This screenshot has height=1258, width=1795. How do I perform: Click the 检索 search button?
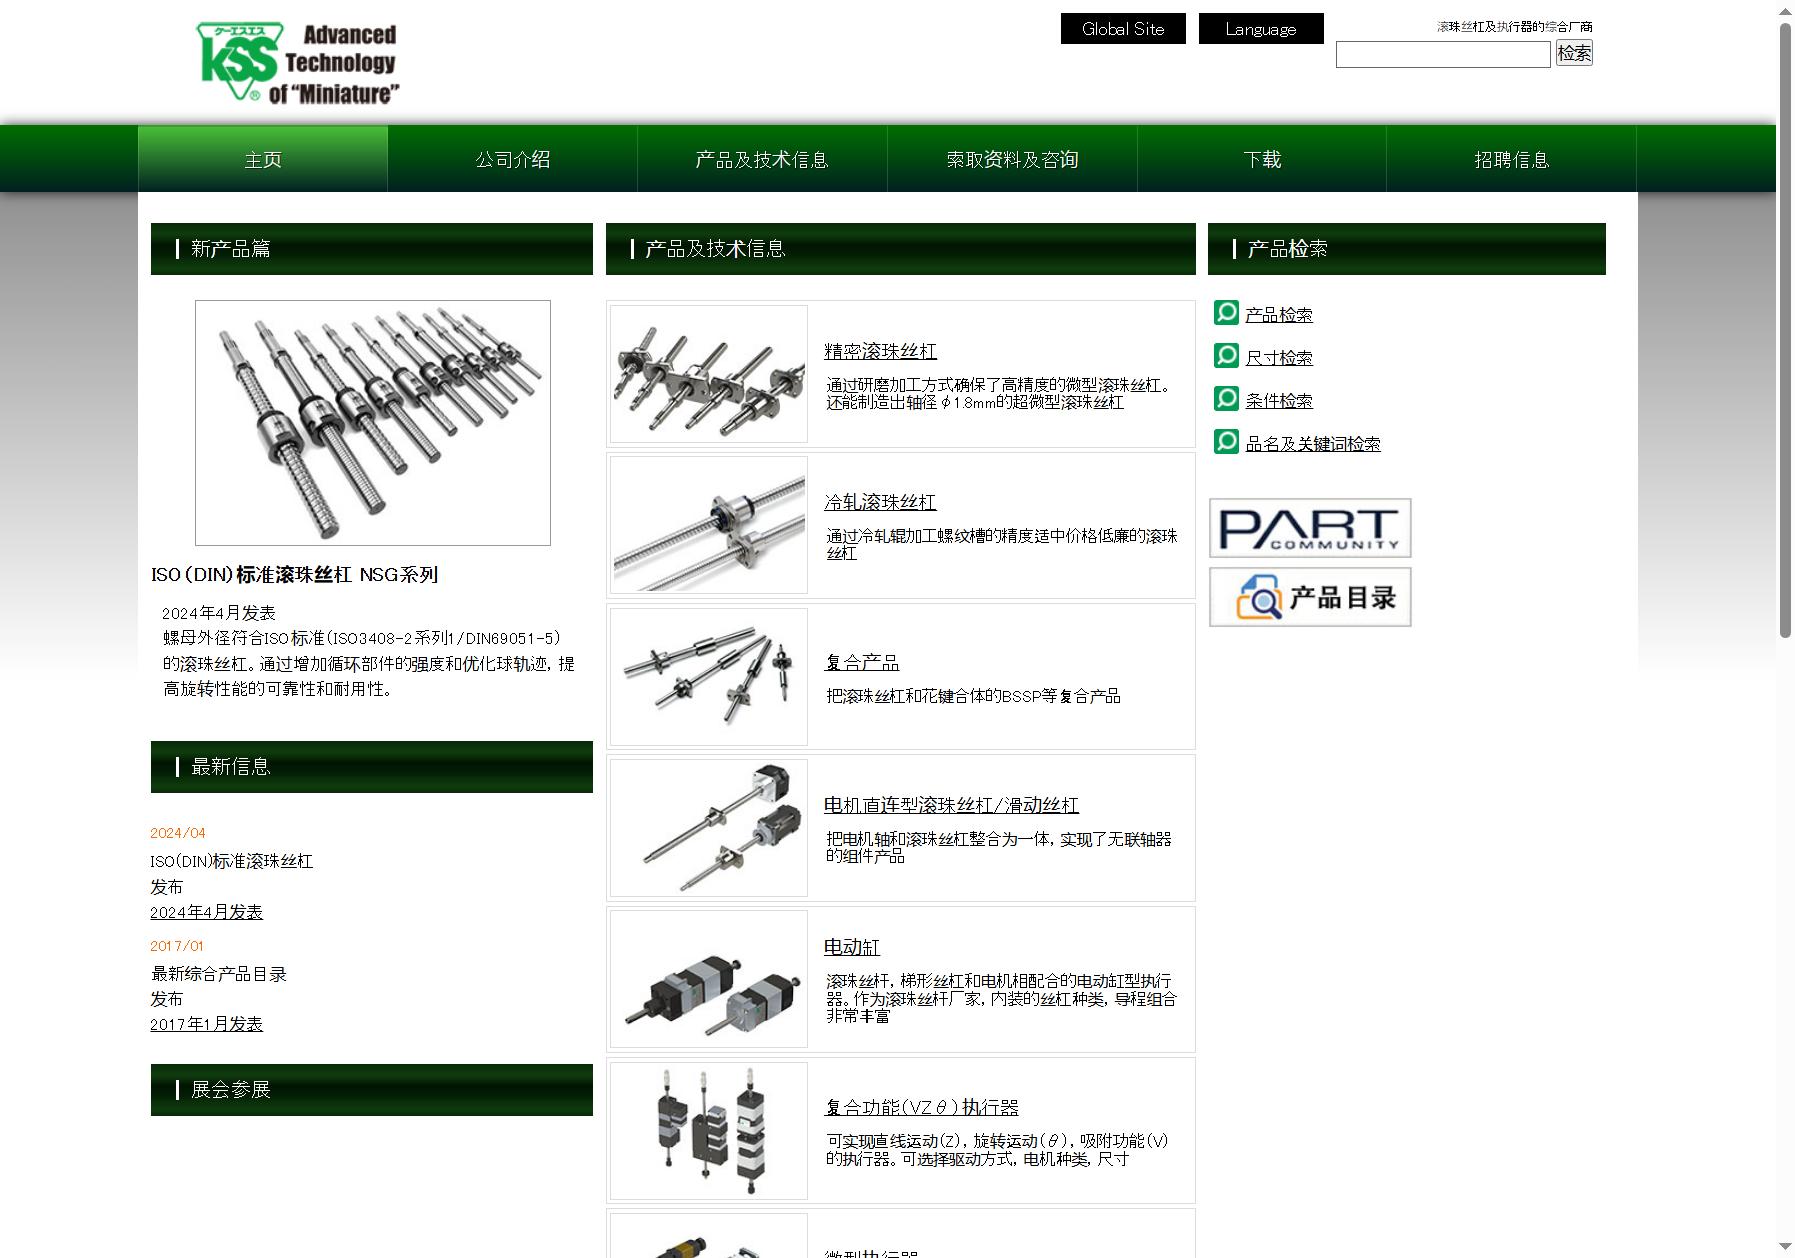coord(1574,53)
